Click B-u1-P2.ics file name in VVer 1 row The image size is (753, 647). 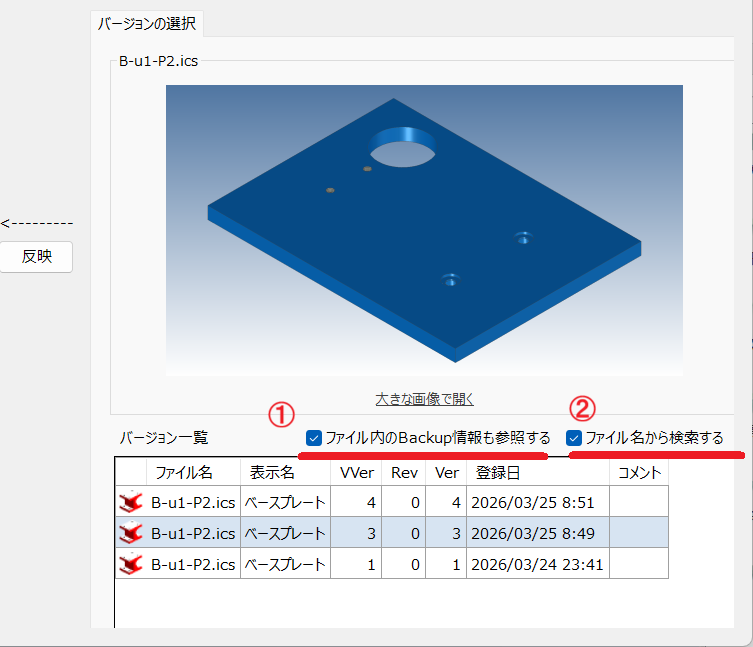tap(193, 564)
